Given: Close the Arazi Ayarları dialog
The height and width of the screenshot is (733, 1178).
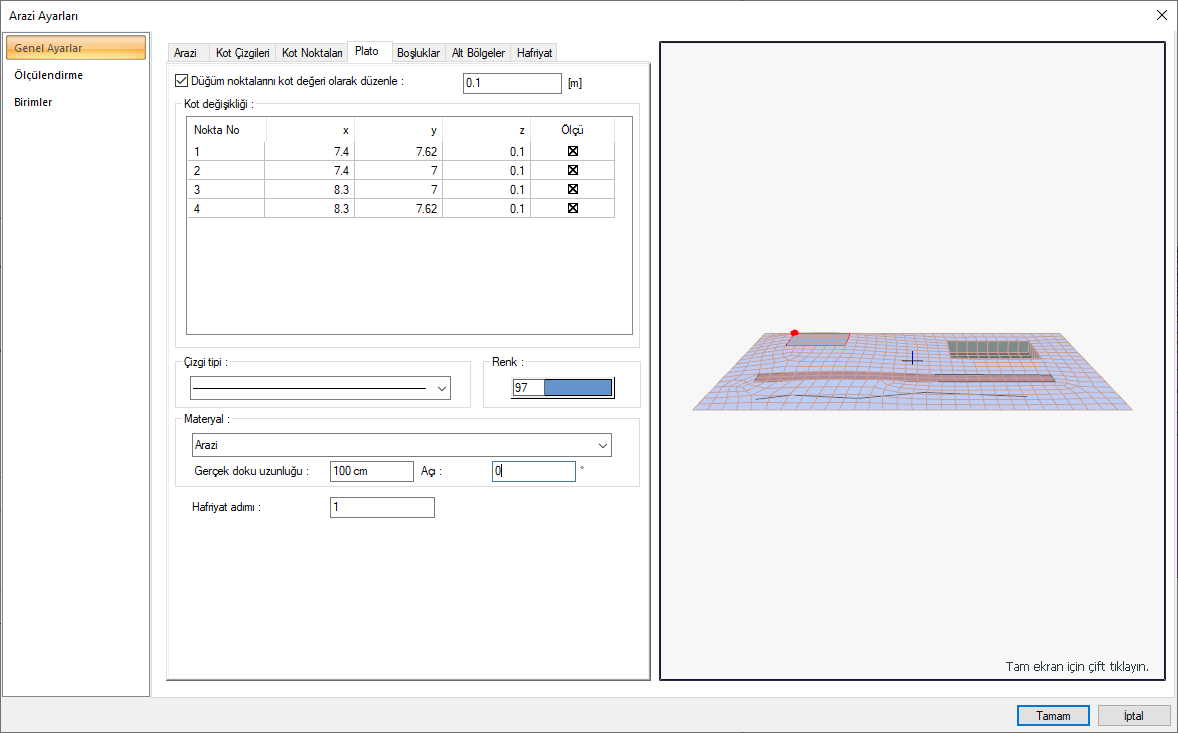Looking at the screenshot, I should pos(1161,15).
